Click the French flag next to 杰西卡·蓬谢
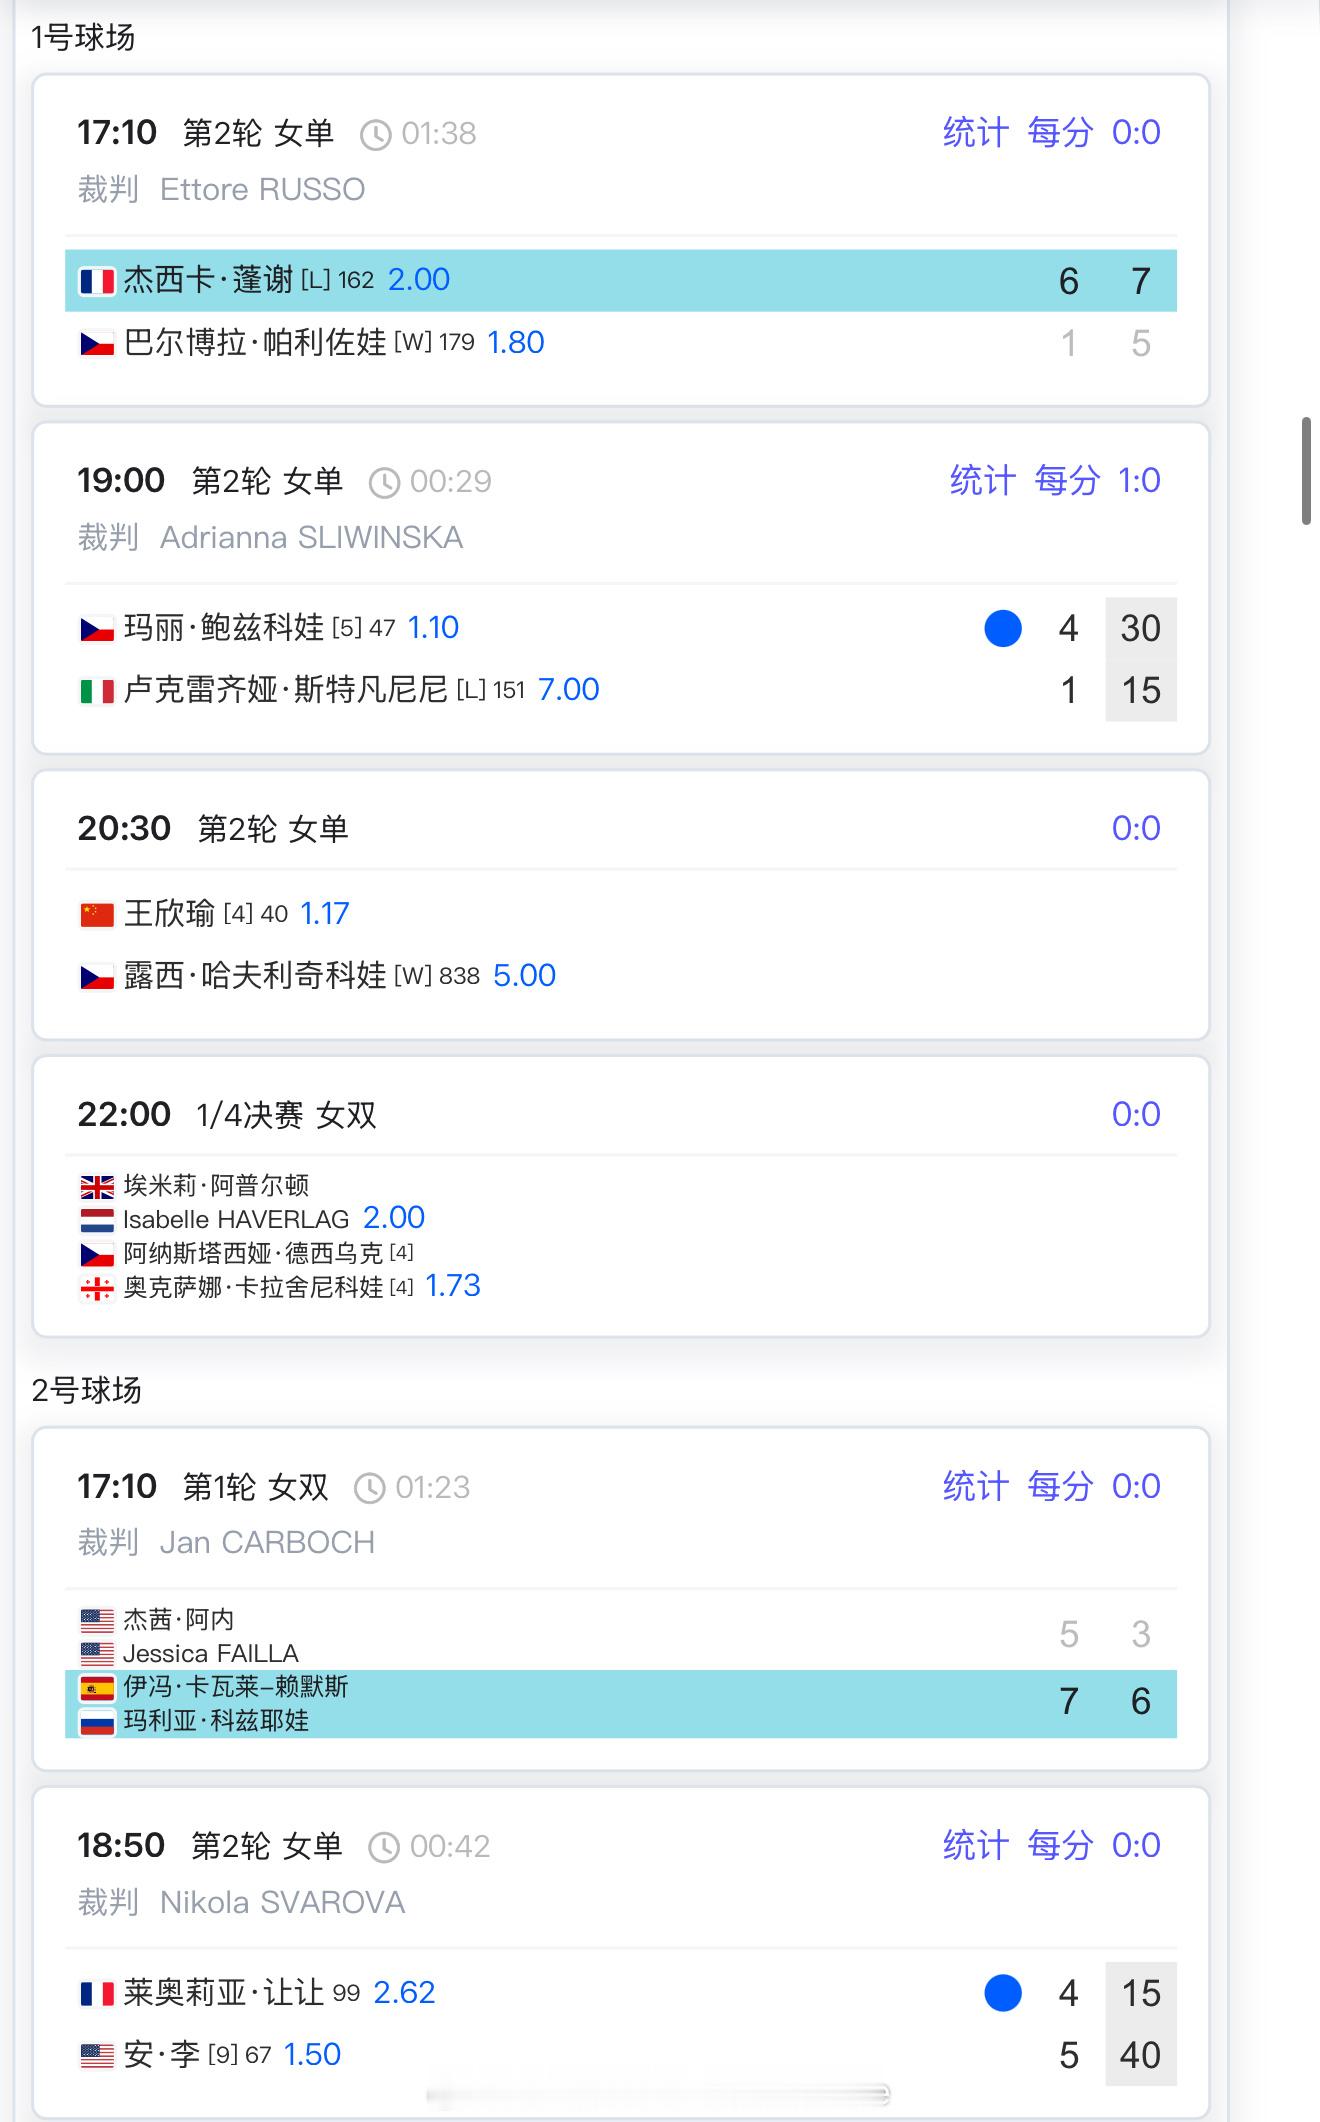This screenshot has width=1320, height=2122. click(x=97, y=281)
